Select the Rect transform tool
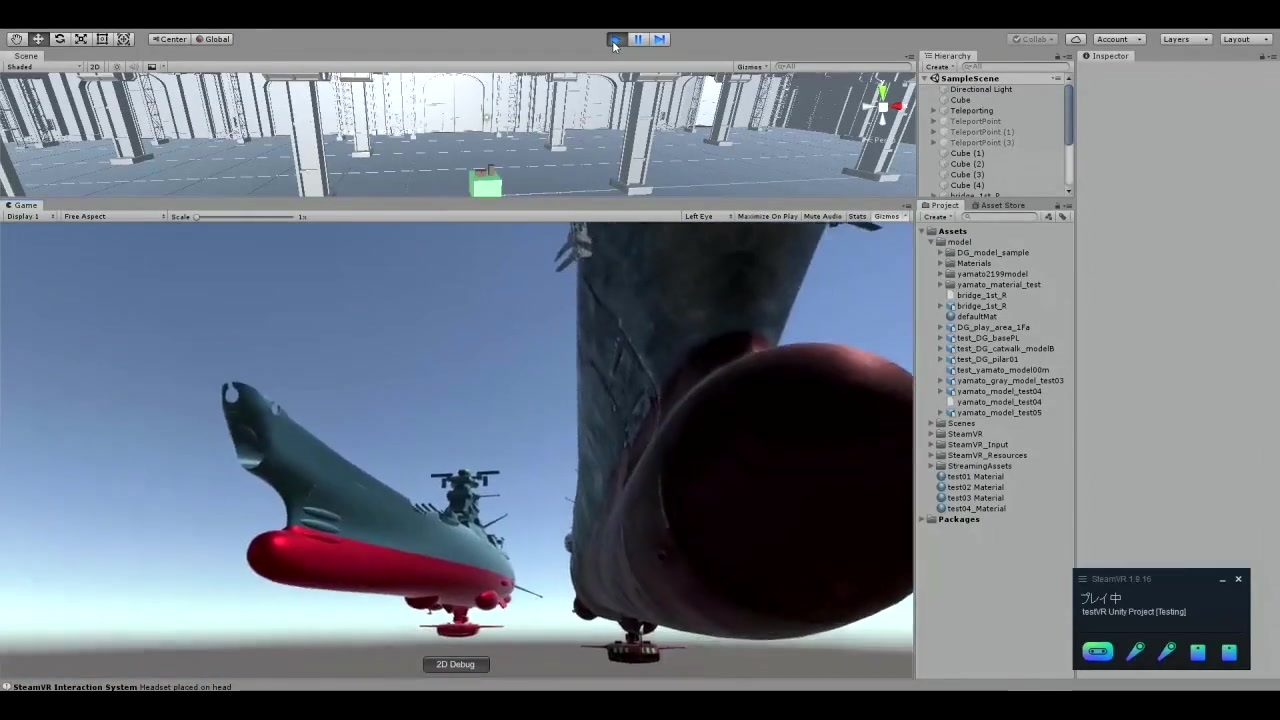This screenshot has width=1280, height=720. pos(102,39)
